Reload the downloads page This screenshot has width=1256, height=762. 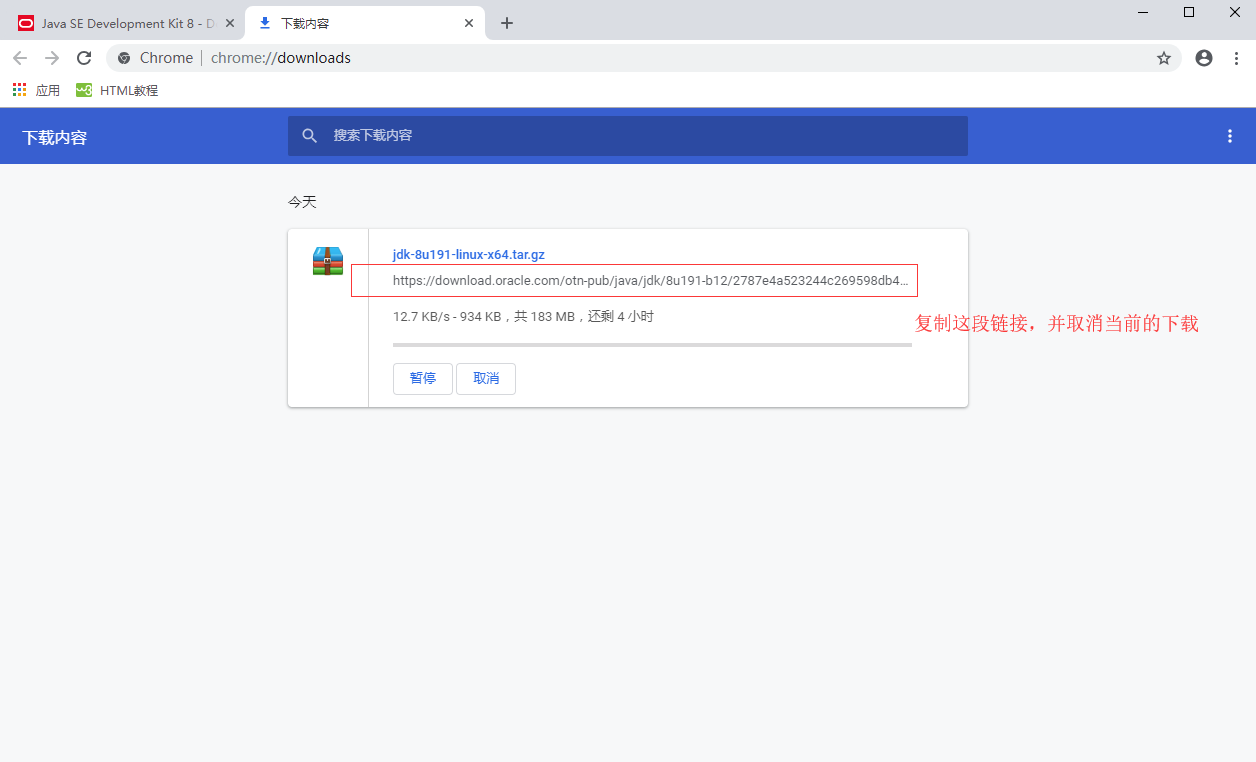[84, 58]
